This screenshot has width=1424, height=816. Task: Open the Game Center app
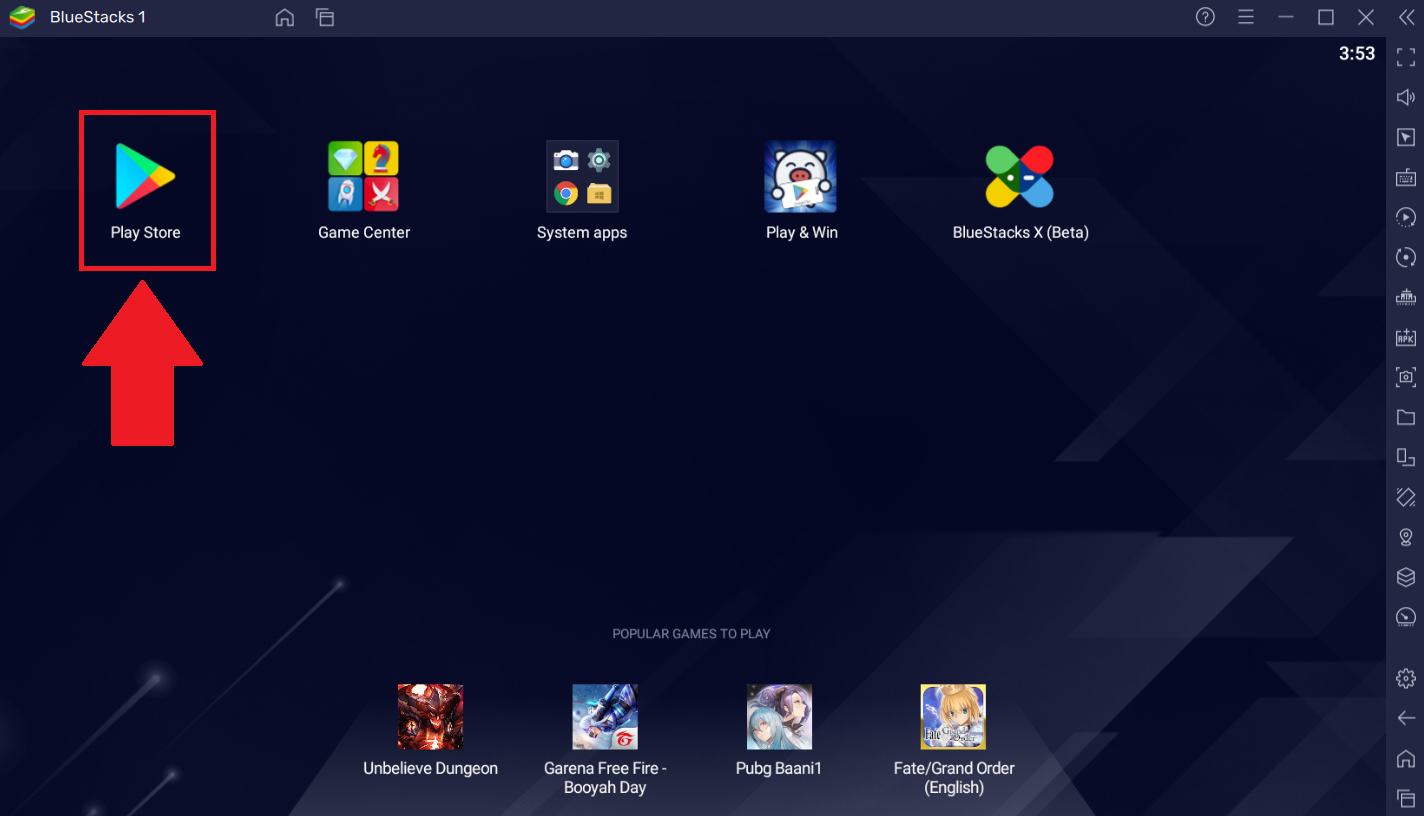364,190
